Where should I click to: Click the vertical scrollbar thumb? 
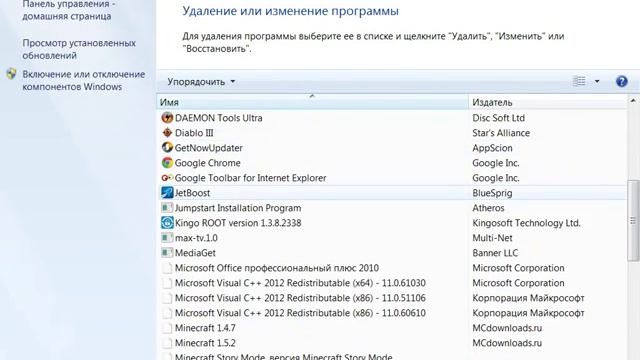pyautogui.click(x=633, y=220)
